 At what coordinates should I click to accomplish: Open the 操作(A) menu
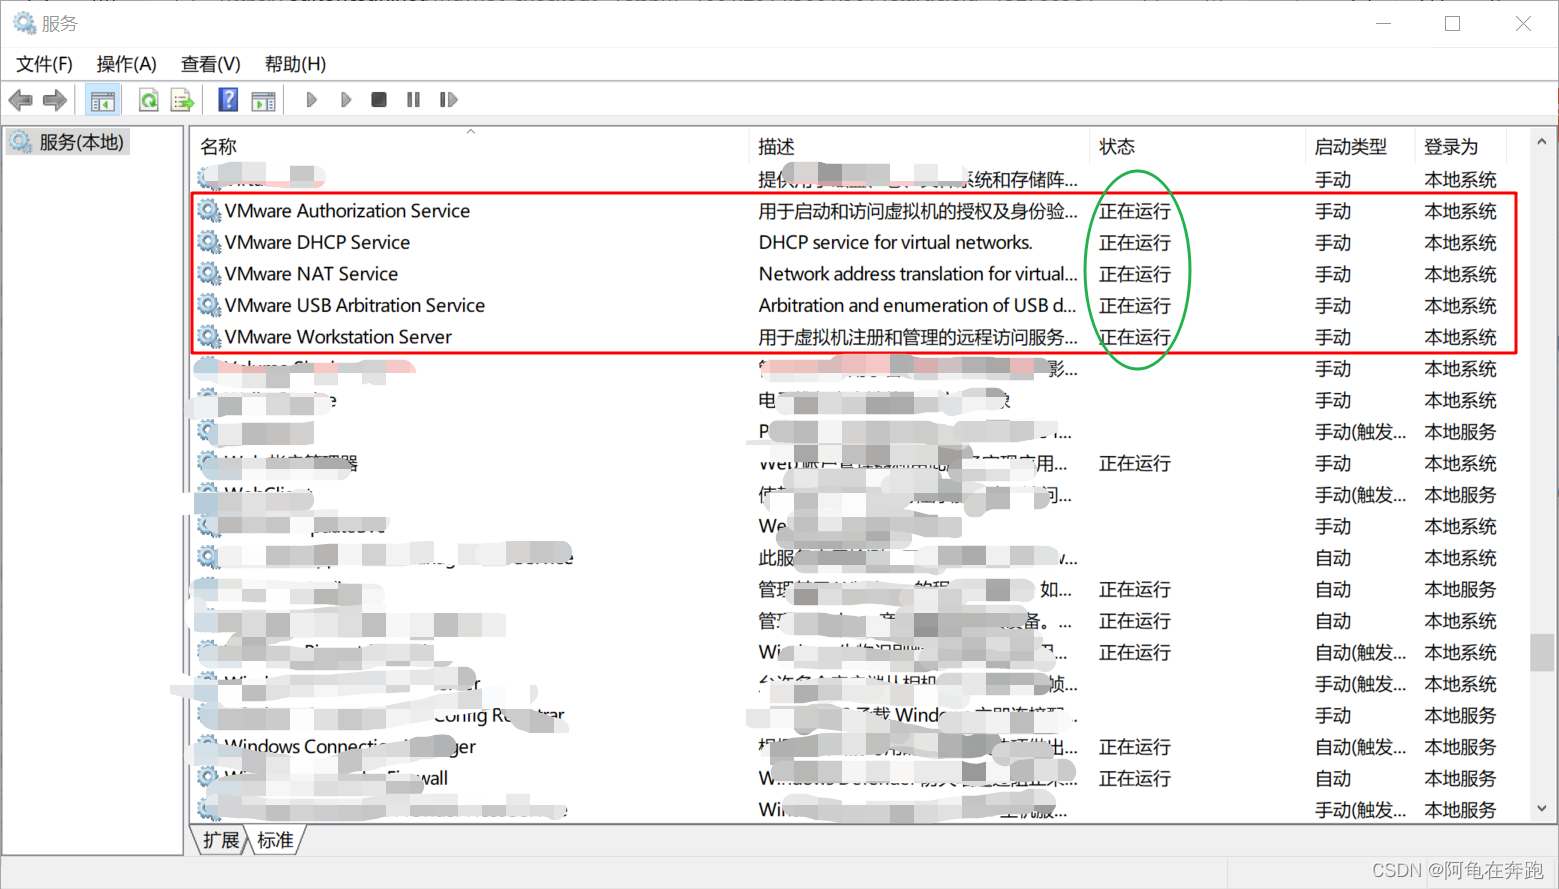(x=126, y=63)
